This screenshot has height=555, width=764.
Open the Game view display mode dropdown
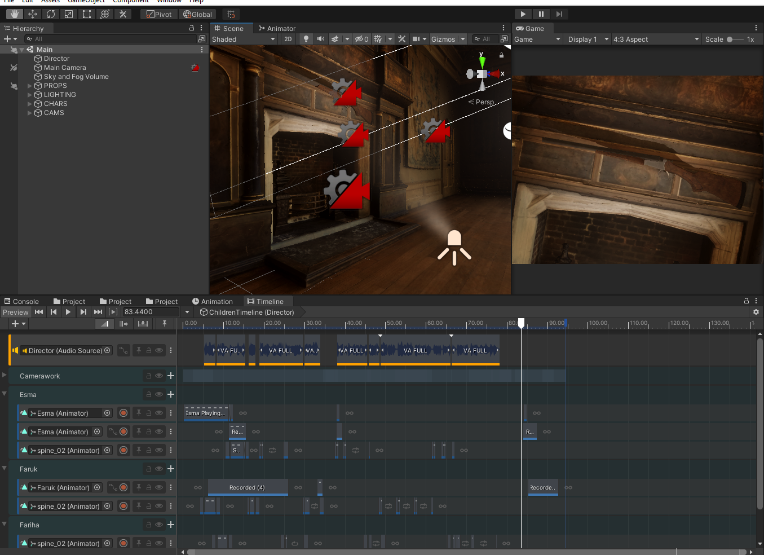click(537, 39)
